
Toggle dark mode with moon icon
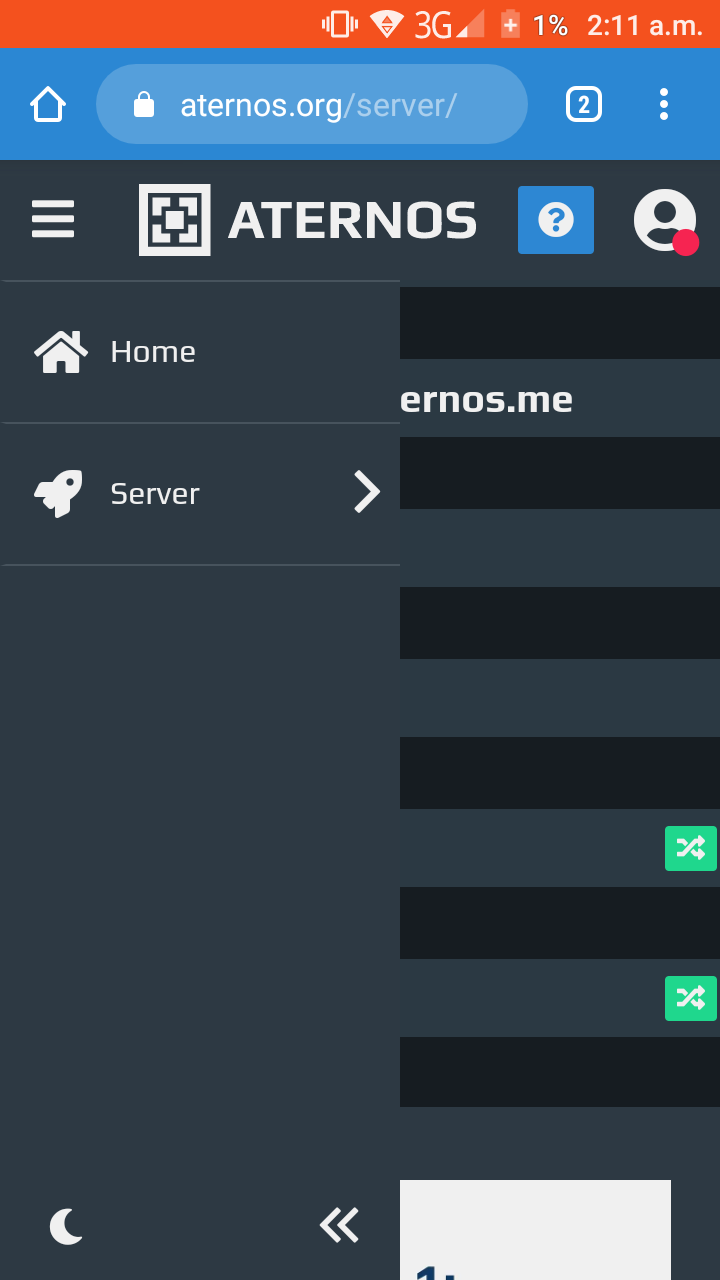tap(66, 1225)
